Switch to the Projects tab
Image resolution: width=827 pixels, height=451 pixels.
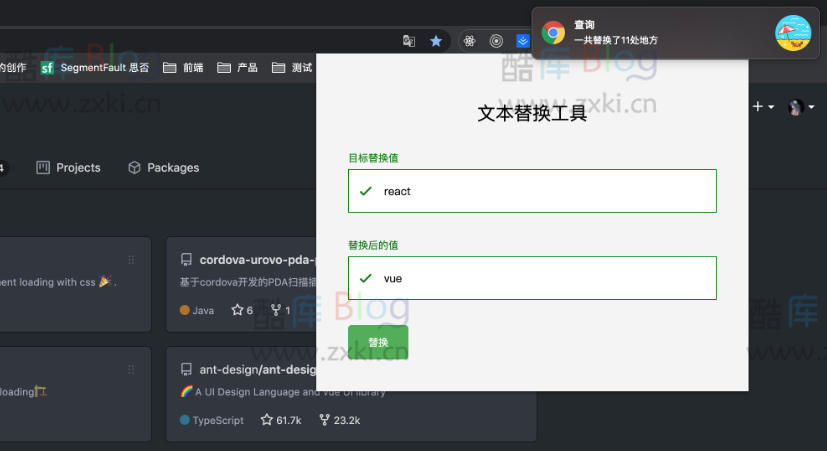pos(68,168)
